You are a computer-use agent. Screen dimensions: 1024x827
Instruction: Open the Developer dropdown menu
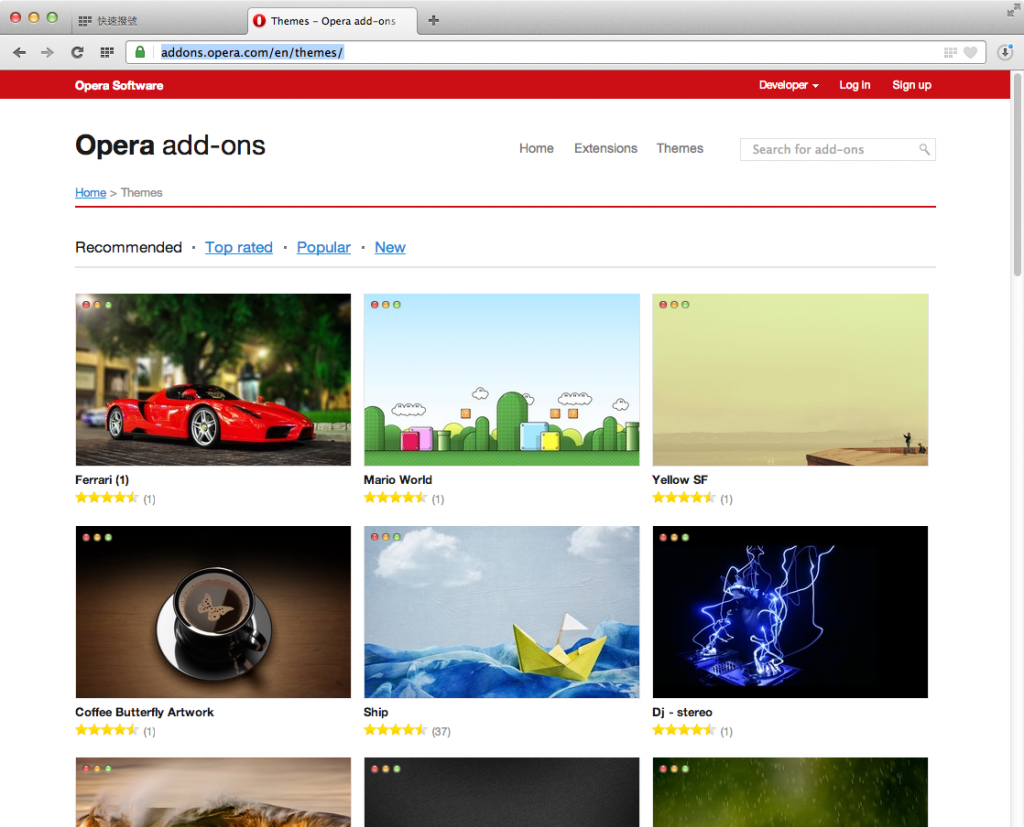[x=788, y=85]
